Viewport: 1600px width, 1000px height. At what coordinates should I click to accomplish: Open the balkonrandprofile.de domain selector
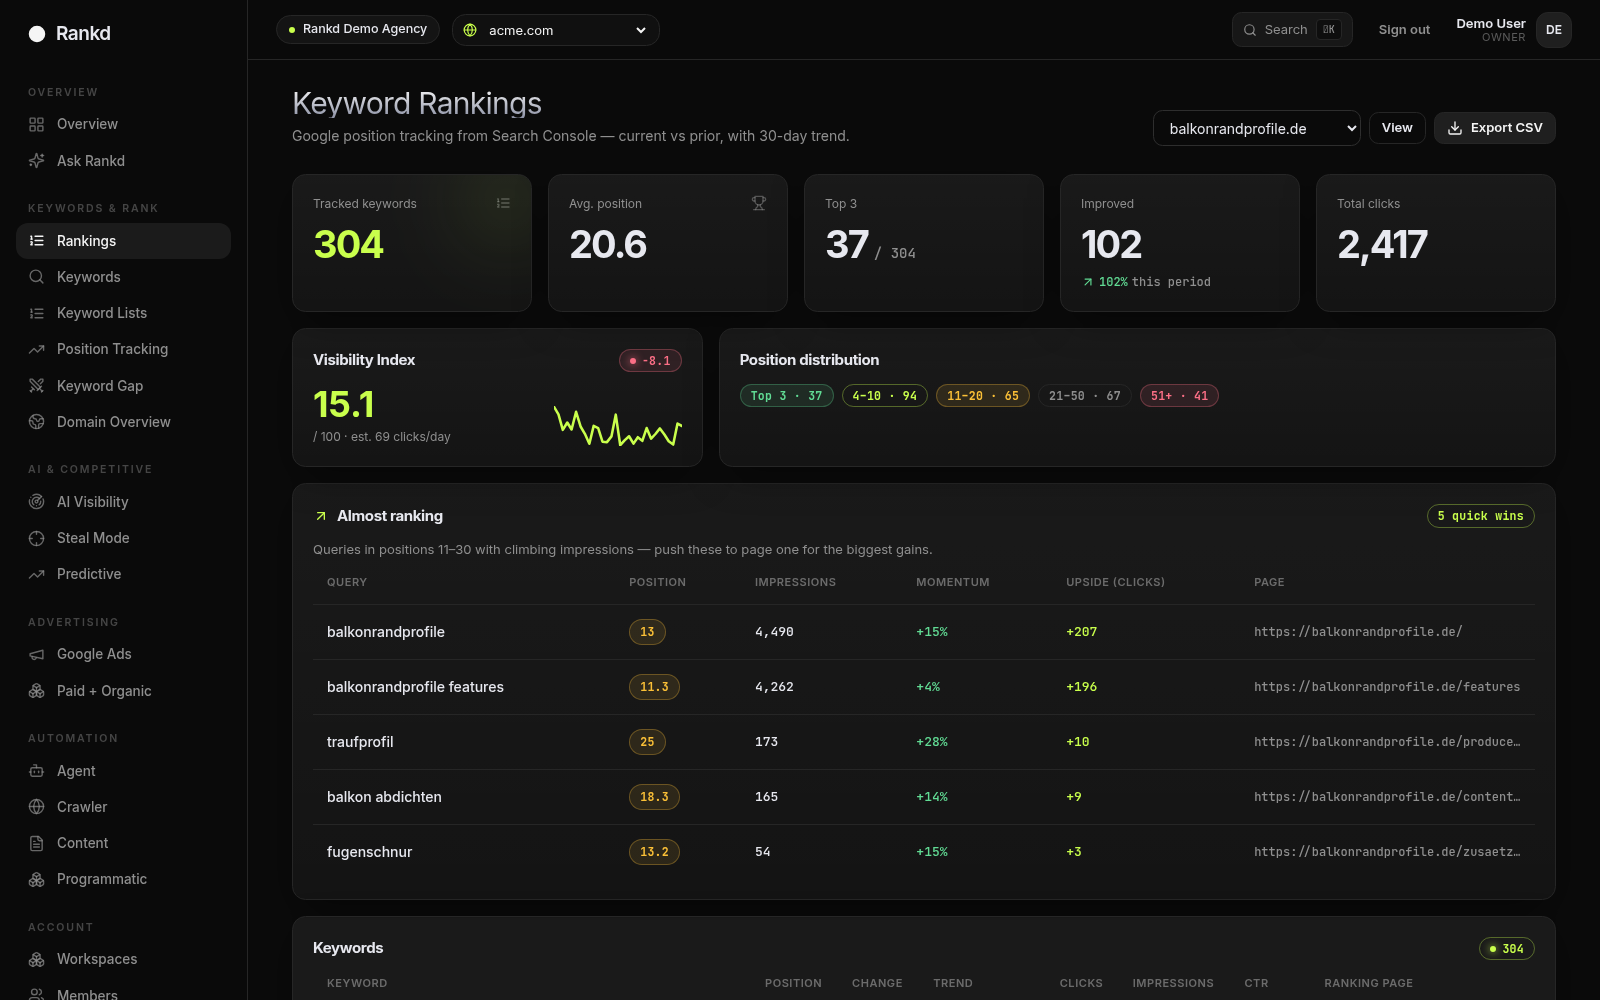click(x=1257, y=128)
